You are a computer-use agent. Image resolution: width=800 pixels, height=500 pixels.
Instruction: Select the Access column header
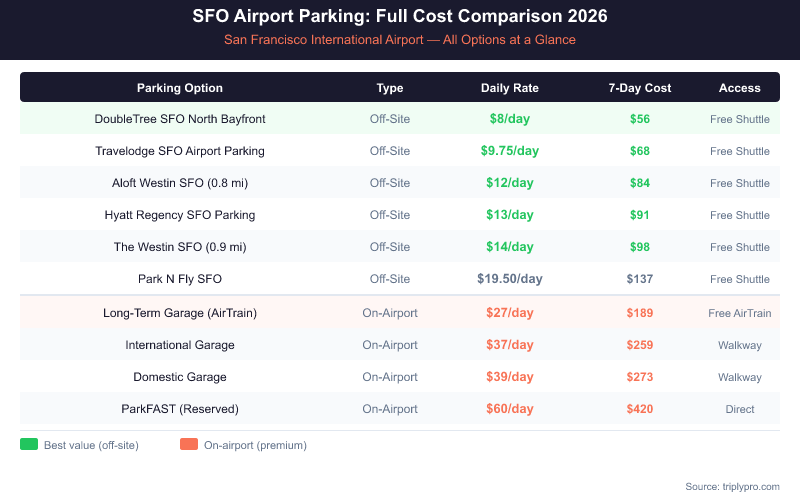739,88
